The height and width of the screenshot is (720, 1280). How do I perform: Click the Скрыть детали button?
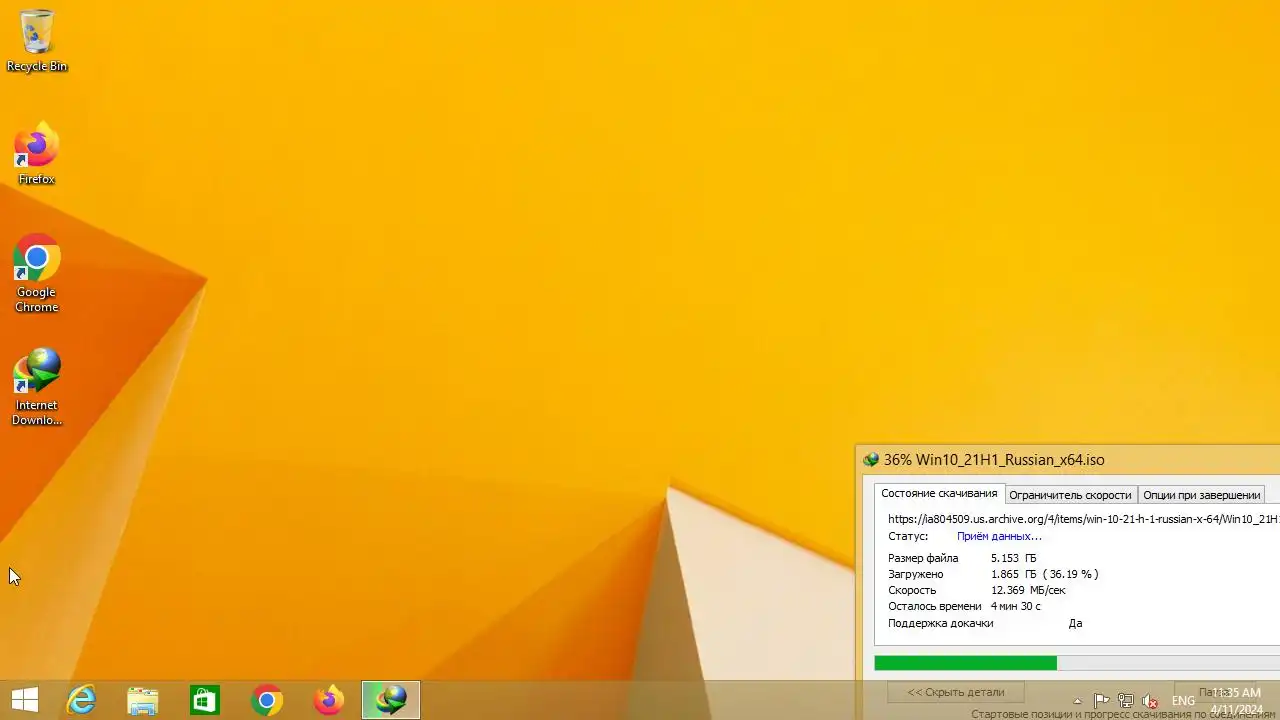pyautogui.click(x=956, y=692)
